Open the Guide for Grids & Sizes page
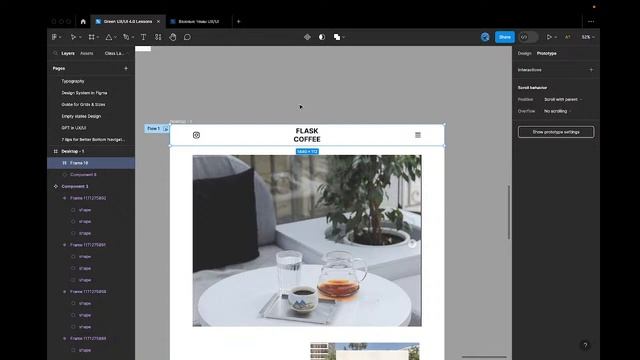 [83, 104]
